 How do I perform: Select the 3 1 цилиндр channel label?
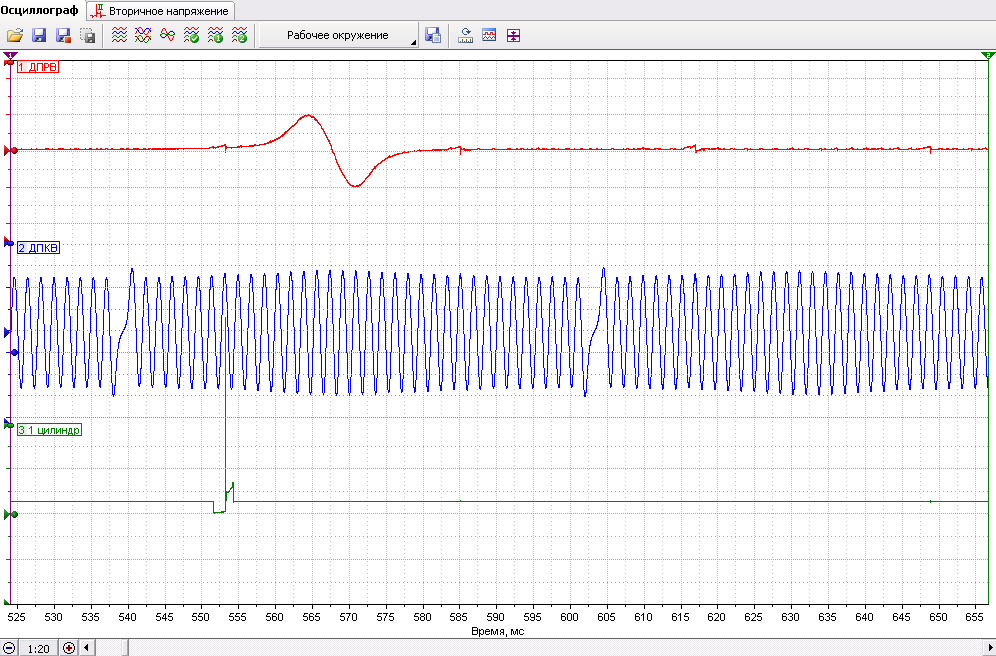[49, 430]
